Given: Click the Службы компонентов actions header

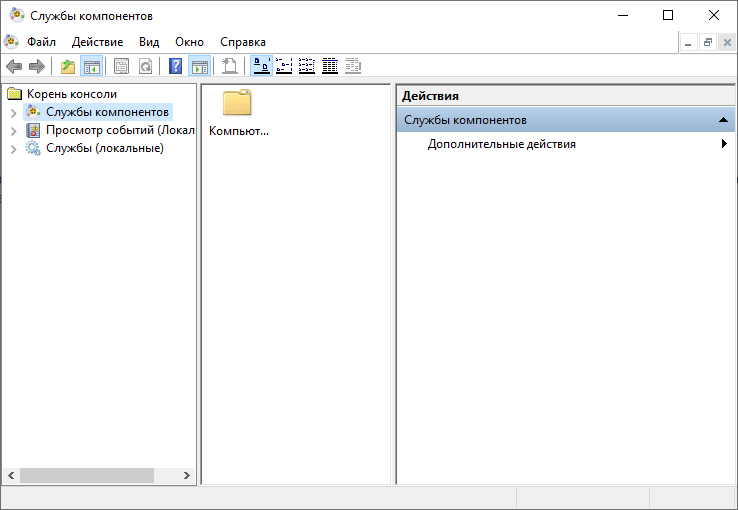Looking at the screenshot, I should (x=565, y=120).
